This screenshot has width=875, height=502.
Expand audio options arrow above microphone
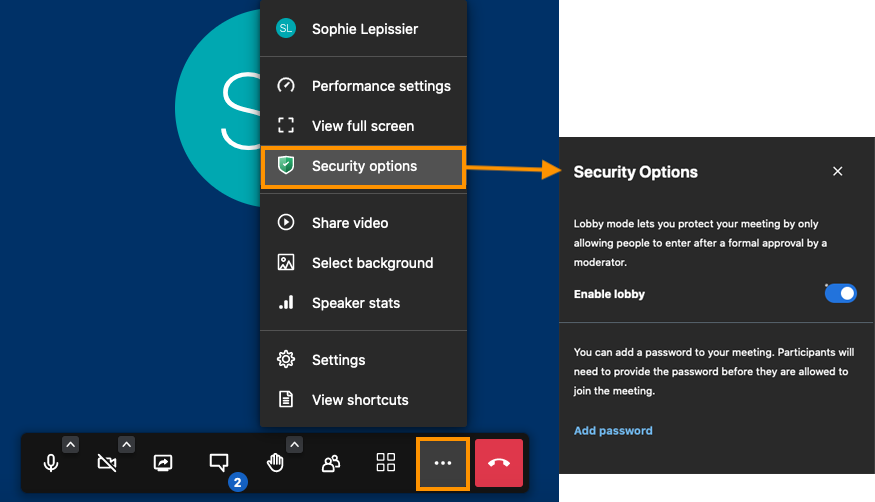(70, 444)
